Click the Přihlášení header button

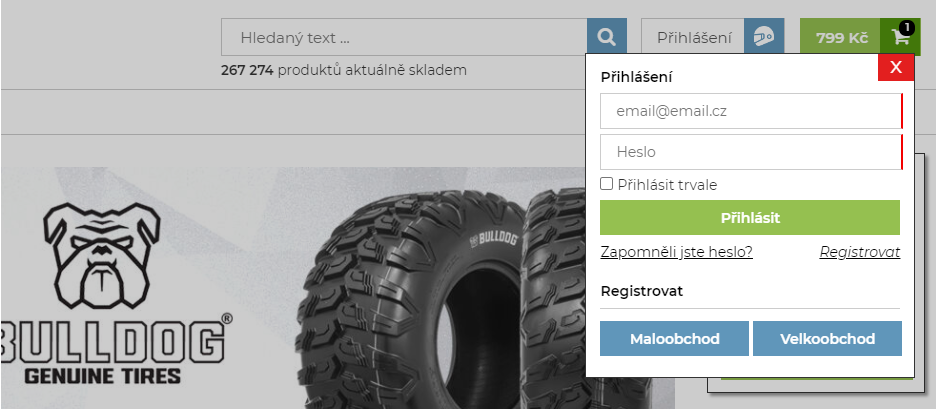click(693, 37)
